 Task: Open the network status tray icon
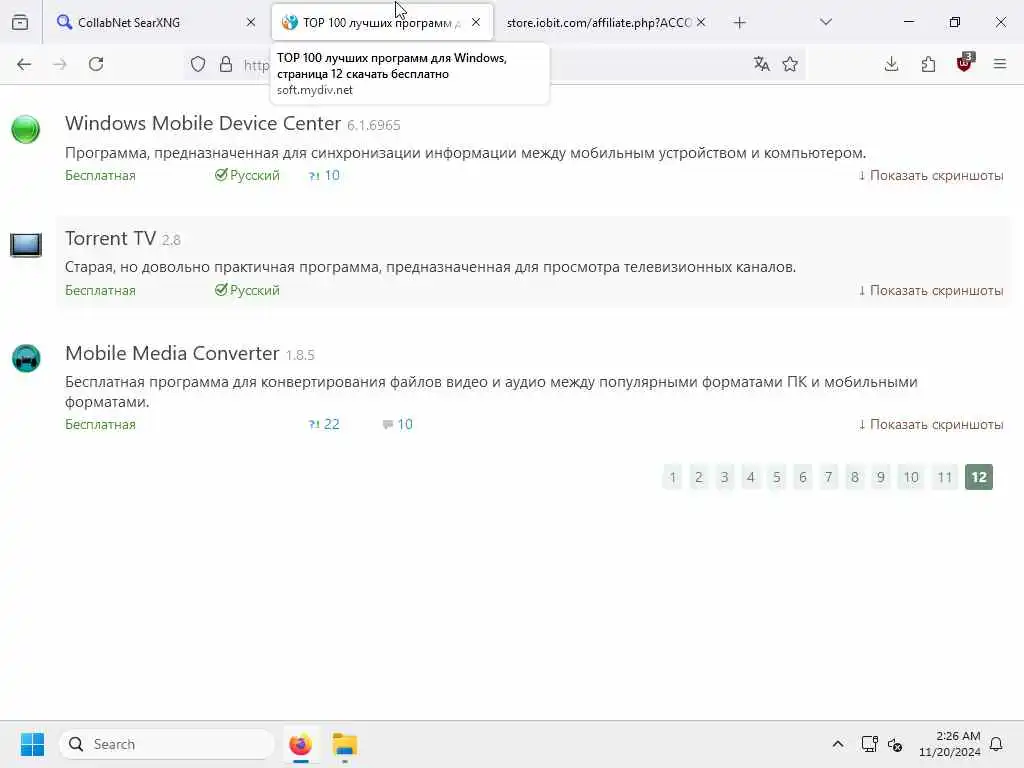pos(869,744)
